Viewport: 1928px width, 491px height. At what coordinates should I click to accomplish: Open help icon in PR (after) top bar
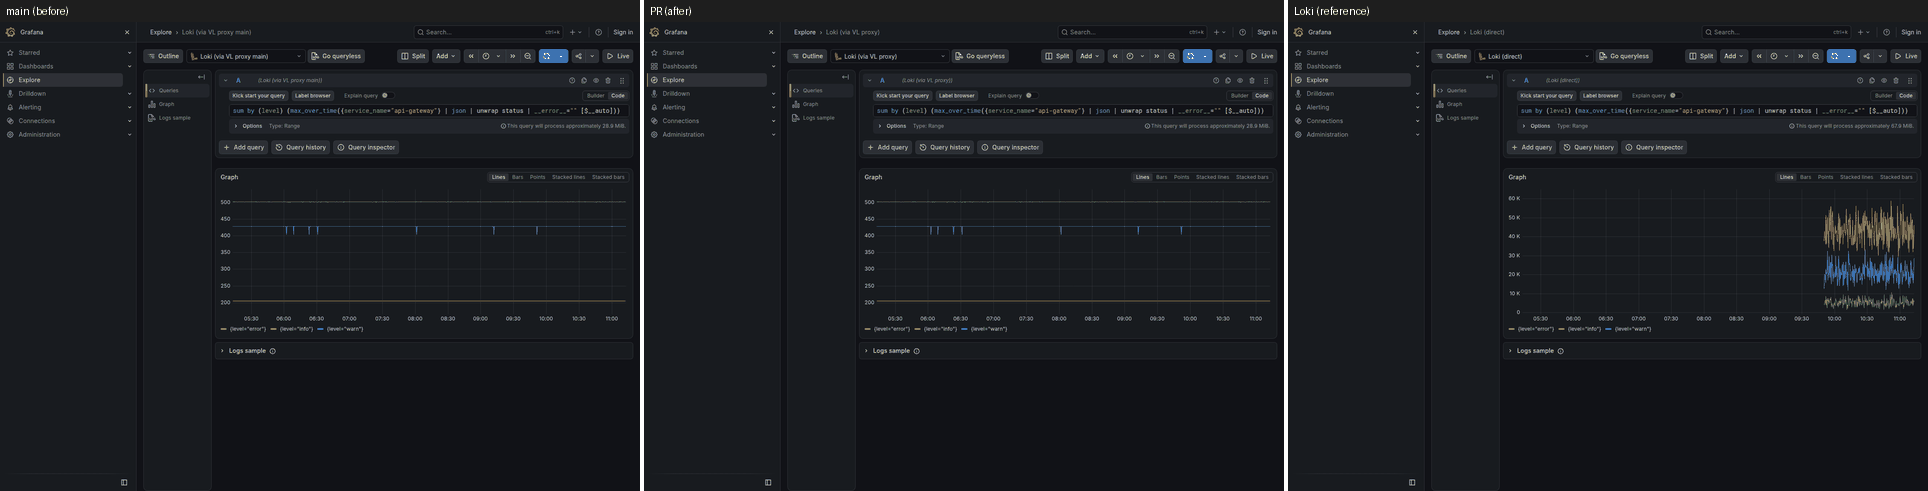1242,32
